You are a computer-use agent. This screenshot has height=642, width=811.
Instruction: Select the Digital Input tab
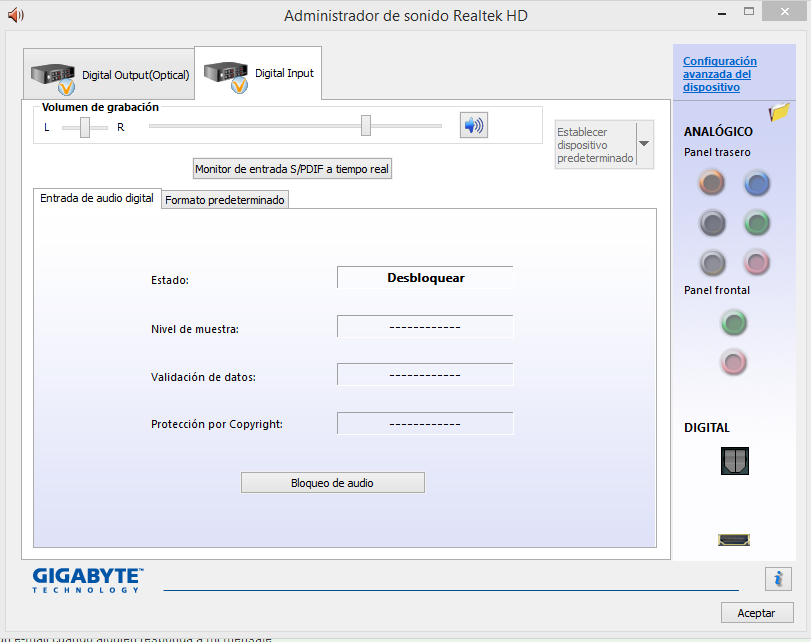(x=258, y=73)
